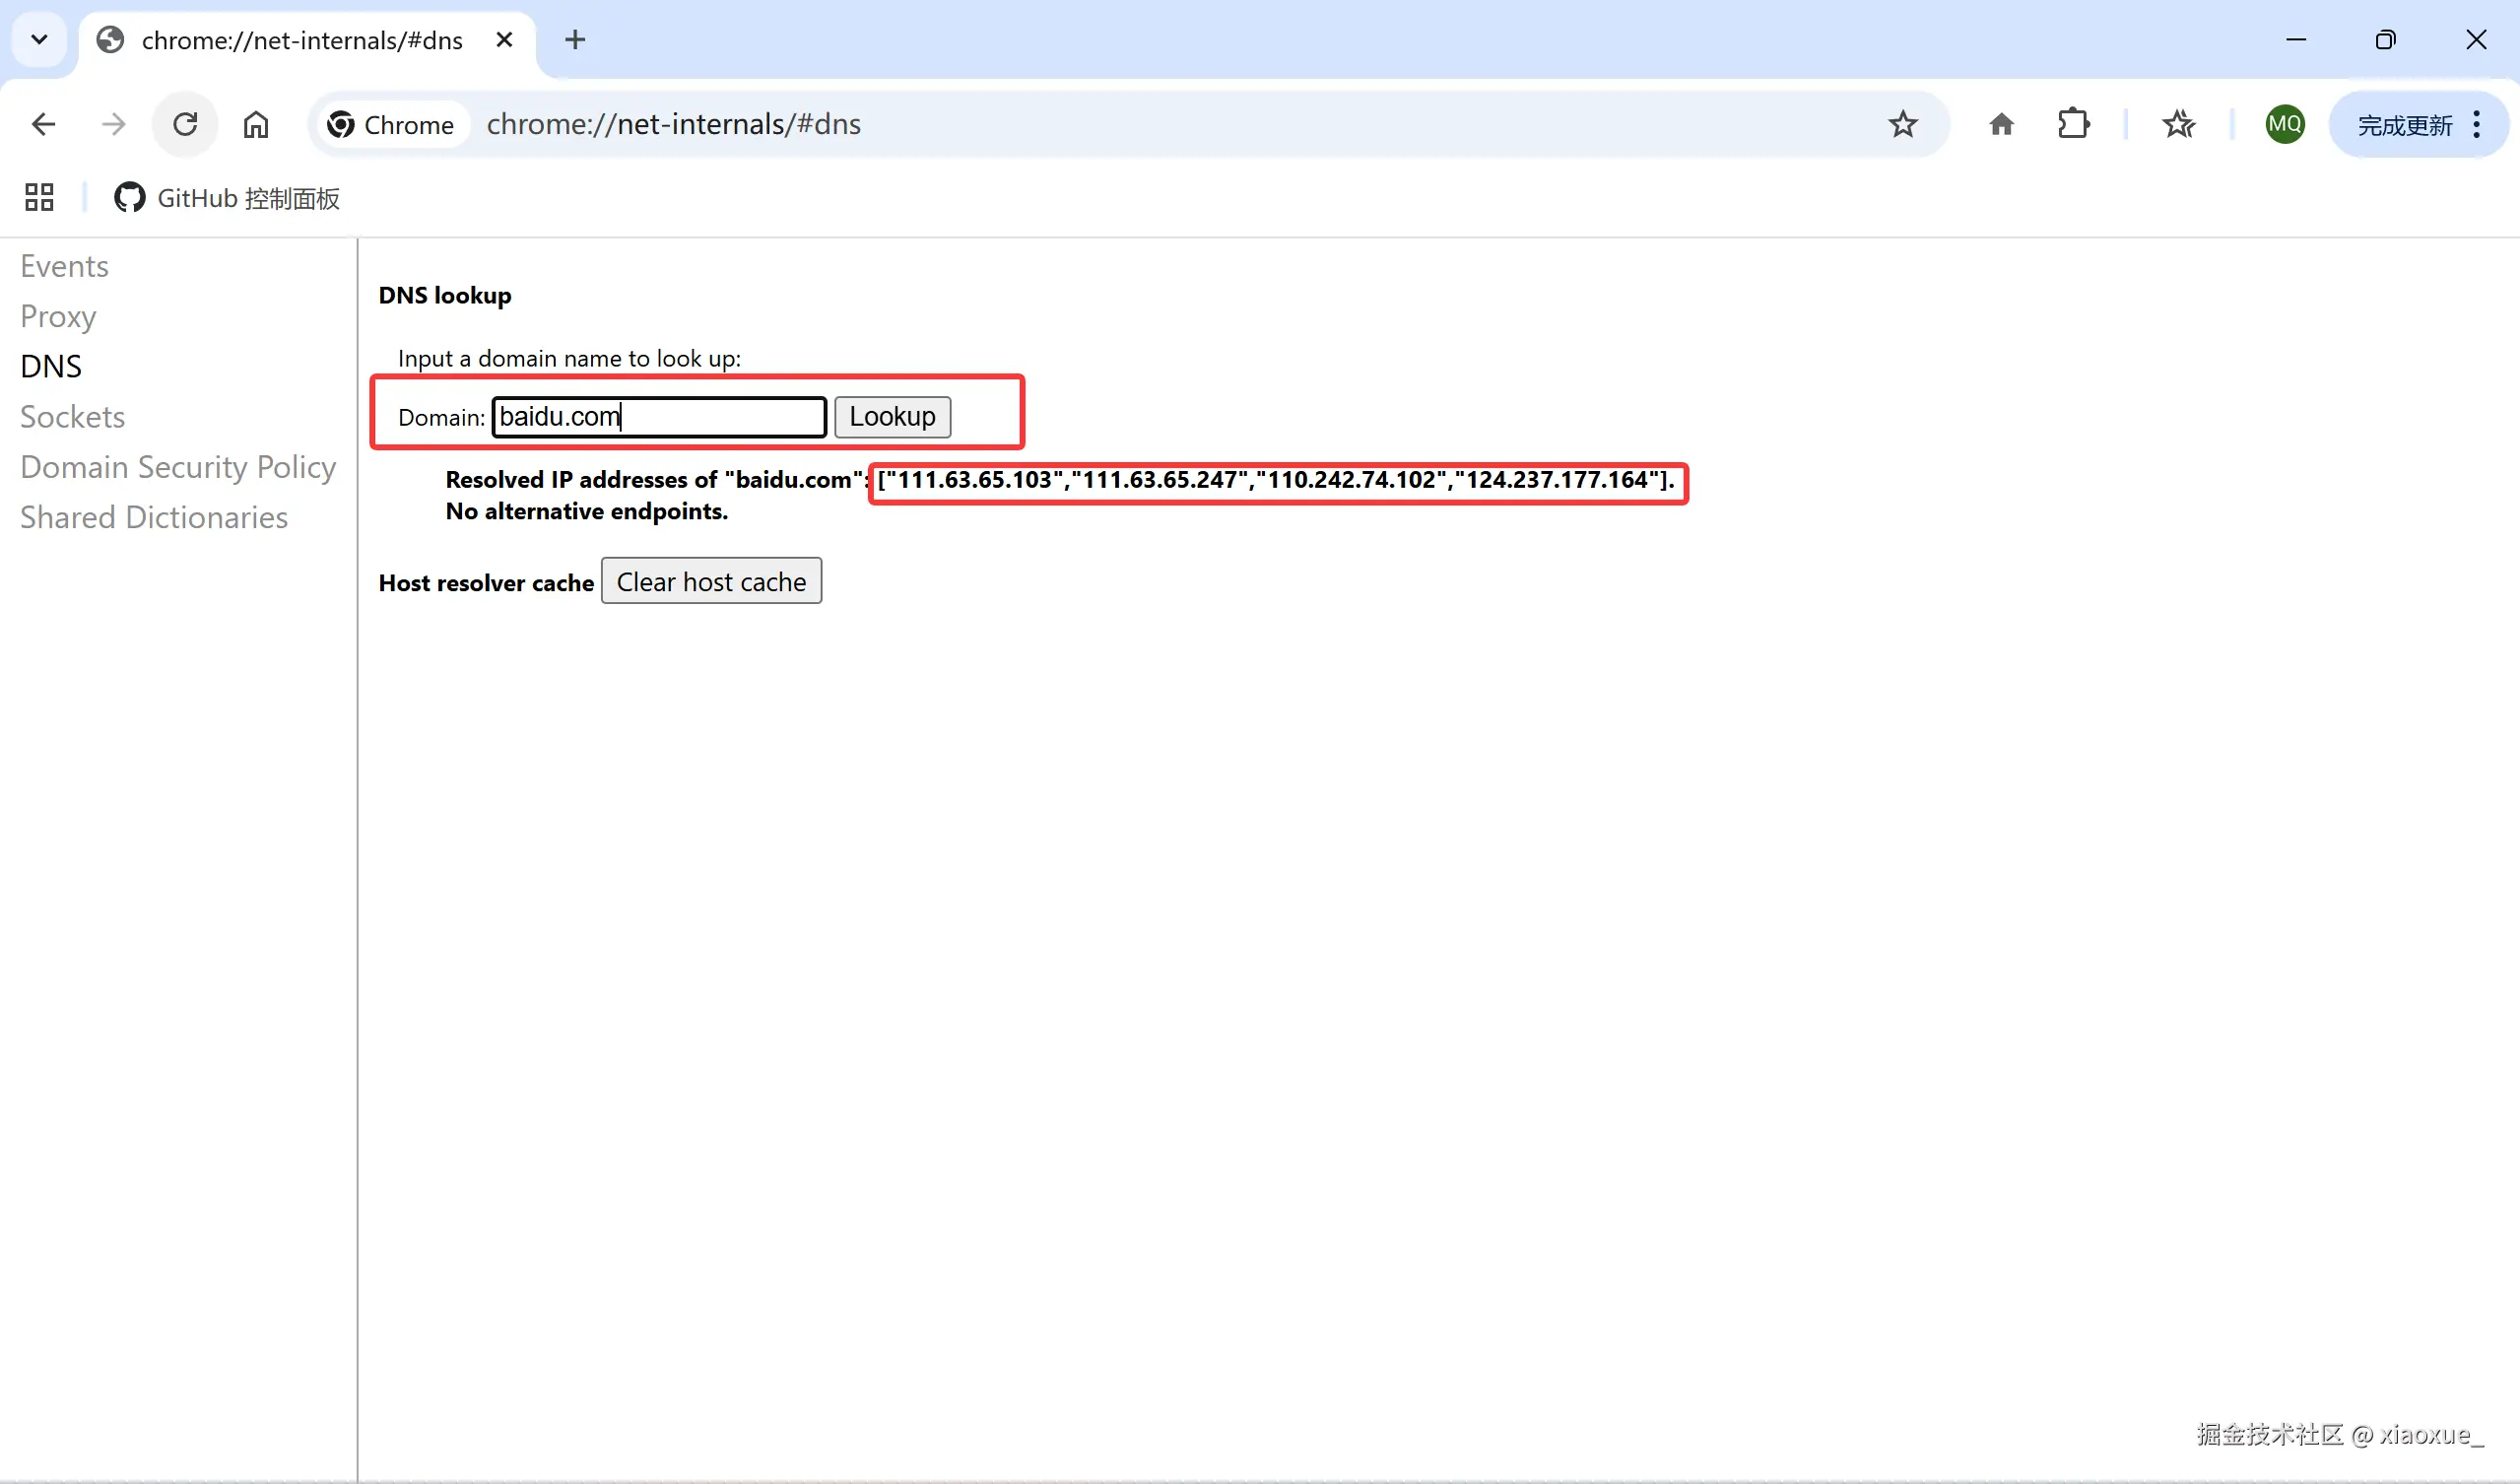Open the apps grid icon in bookmarks bar
Image resolution: width=2520 pixels, height=1484 pixels.
[x=39, y=197]
